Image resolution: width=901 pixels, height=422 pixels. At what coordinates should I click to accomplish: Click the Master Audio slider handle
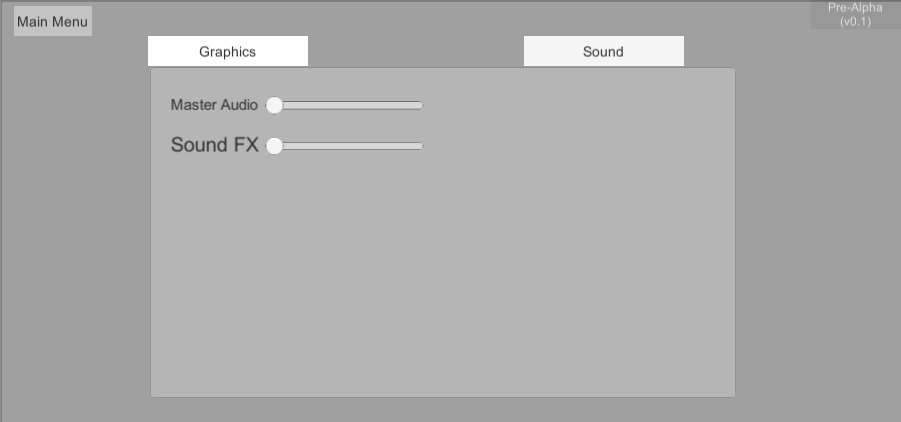point(274,105)
